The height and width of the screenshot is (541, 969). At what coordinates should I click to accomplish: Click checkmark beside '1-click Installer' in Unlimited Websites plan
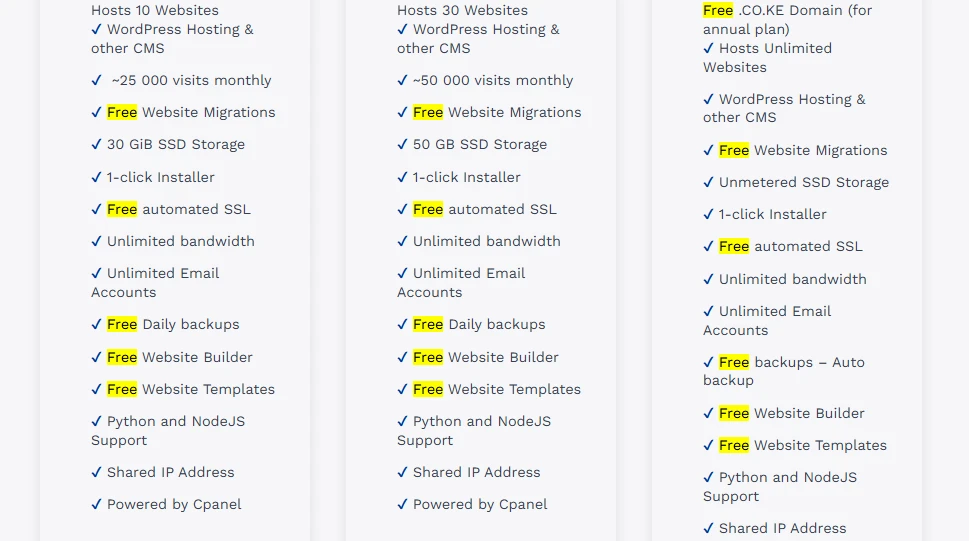tap(708, 215)
